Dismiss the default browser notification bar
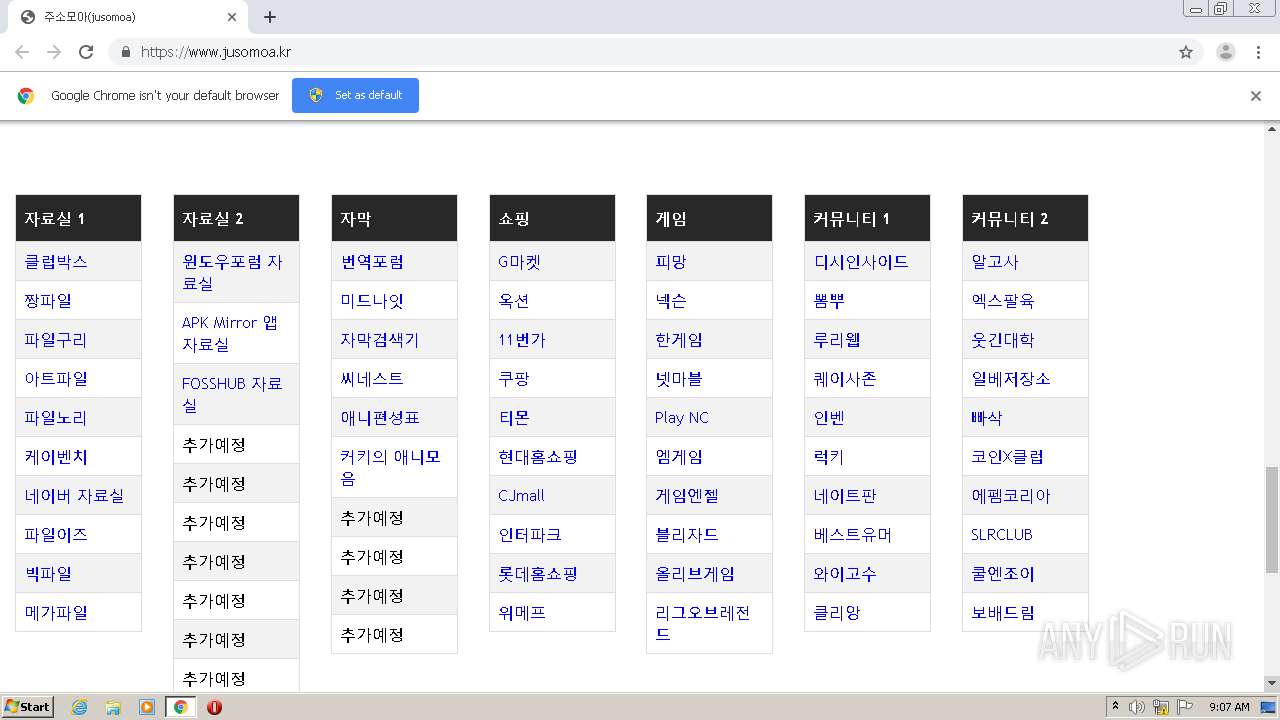1280x720 pixels. [1256, 96]
